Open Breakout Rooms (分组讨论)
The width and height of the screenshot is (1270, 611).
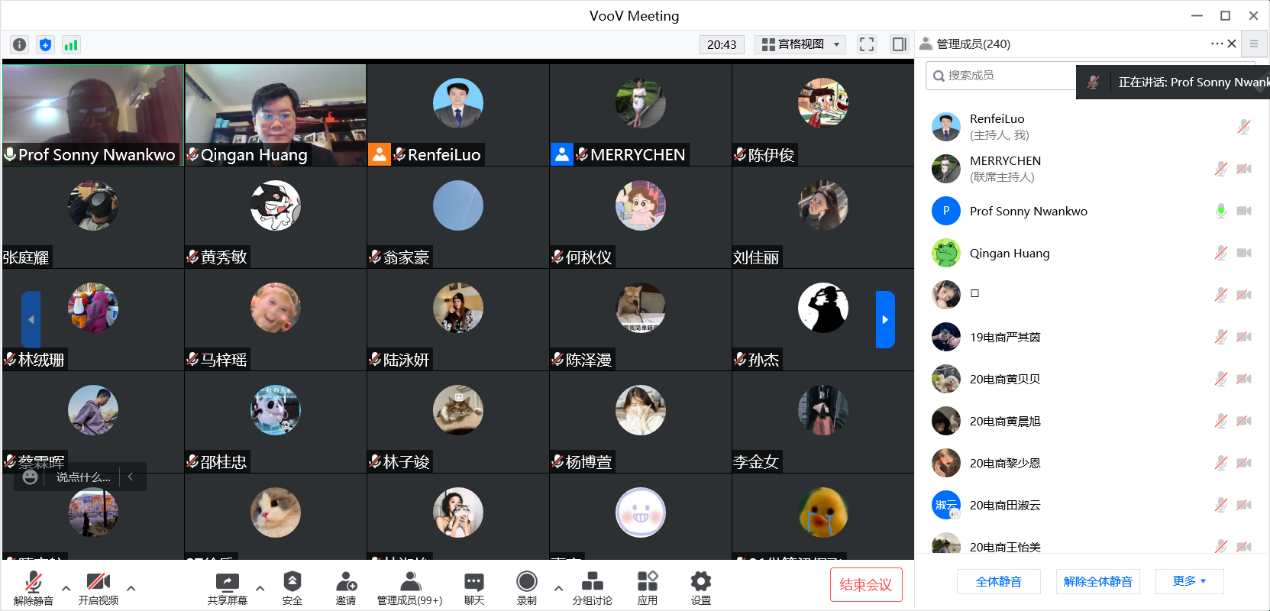pyautogui.click(x=592, y=588)
